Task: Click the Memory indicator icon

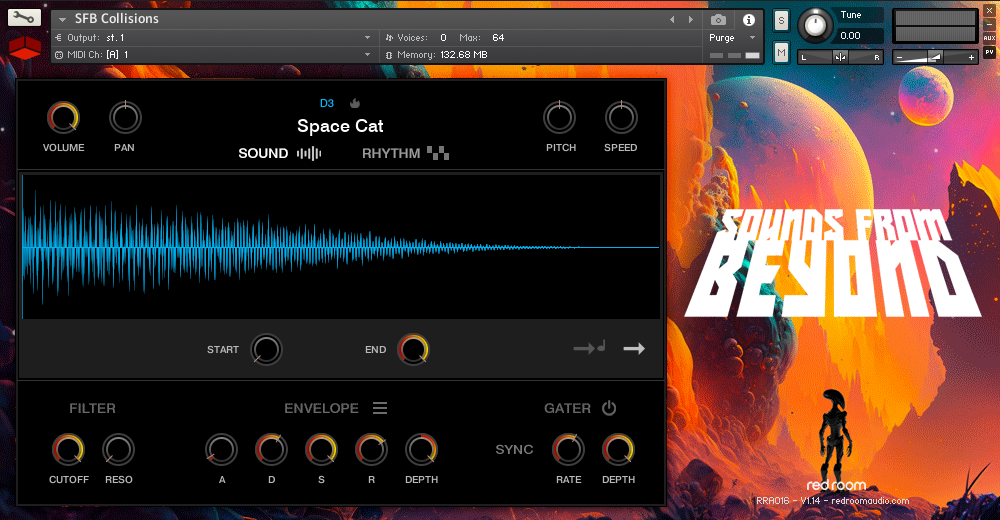Action: [389, 55]
